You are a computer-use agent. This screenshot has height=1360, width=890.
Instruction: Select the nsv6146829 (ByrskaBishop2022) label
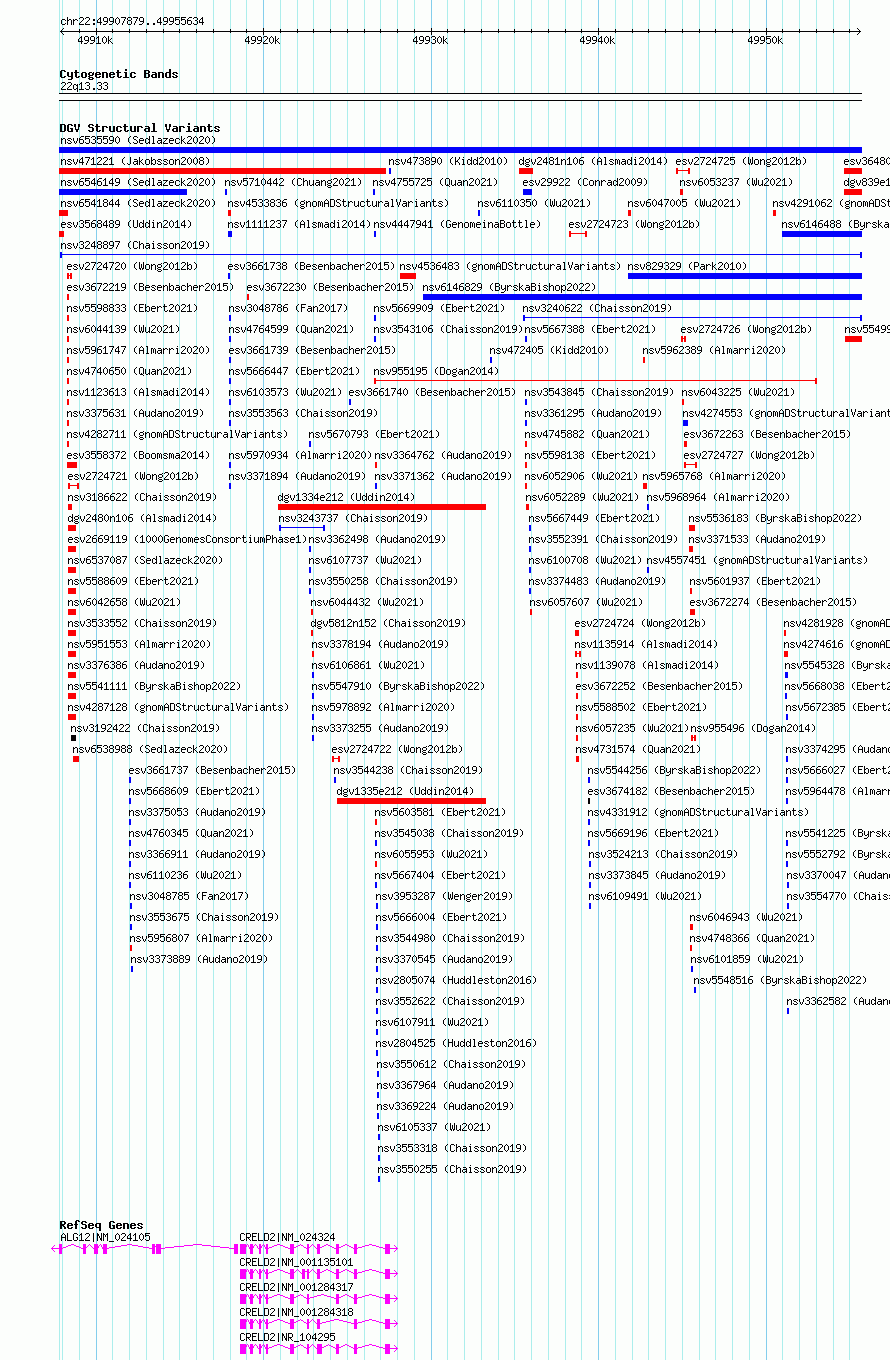pos(511,287)
